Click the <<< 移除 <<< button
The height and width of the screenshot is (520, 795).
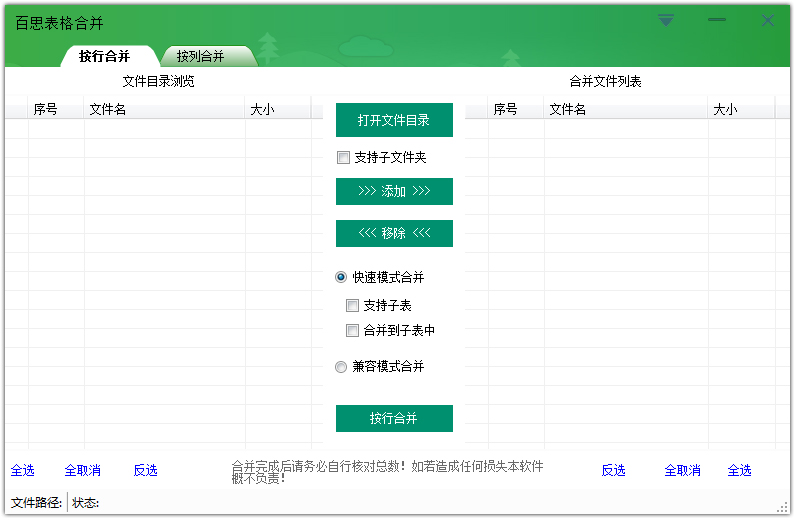pyautogui.click(x=394, y=233)
